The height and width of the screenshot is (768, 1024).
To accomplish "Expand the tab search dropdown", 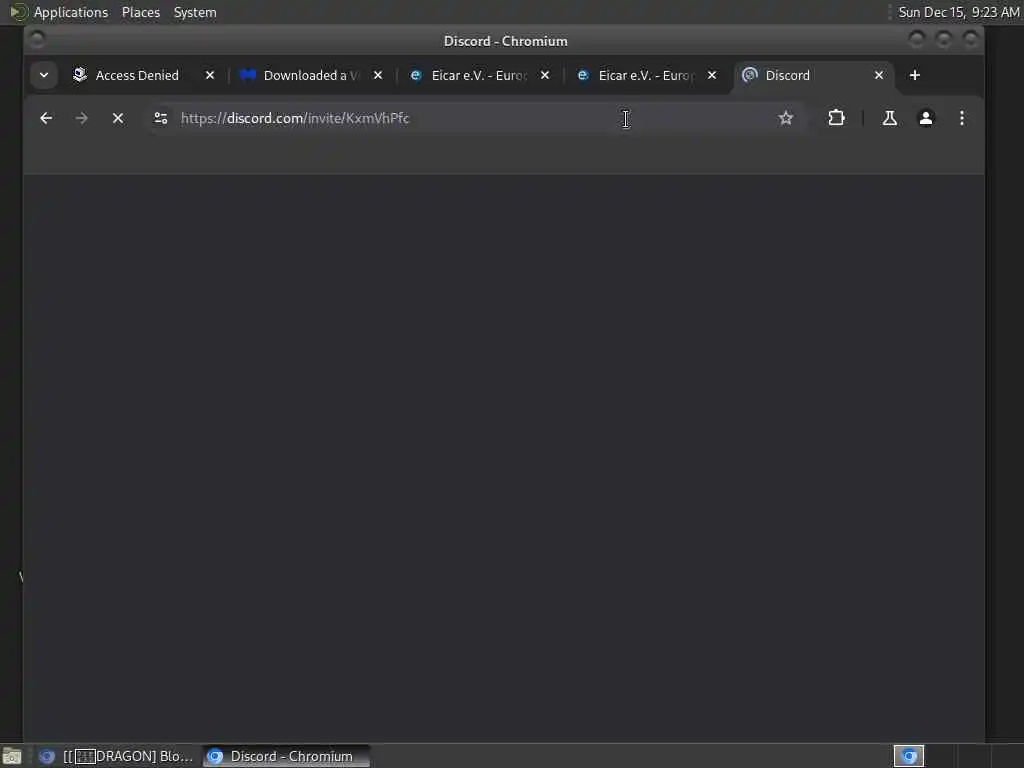I will tap(44, 75).
